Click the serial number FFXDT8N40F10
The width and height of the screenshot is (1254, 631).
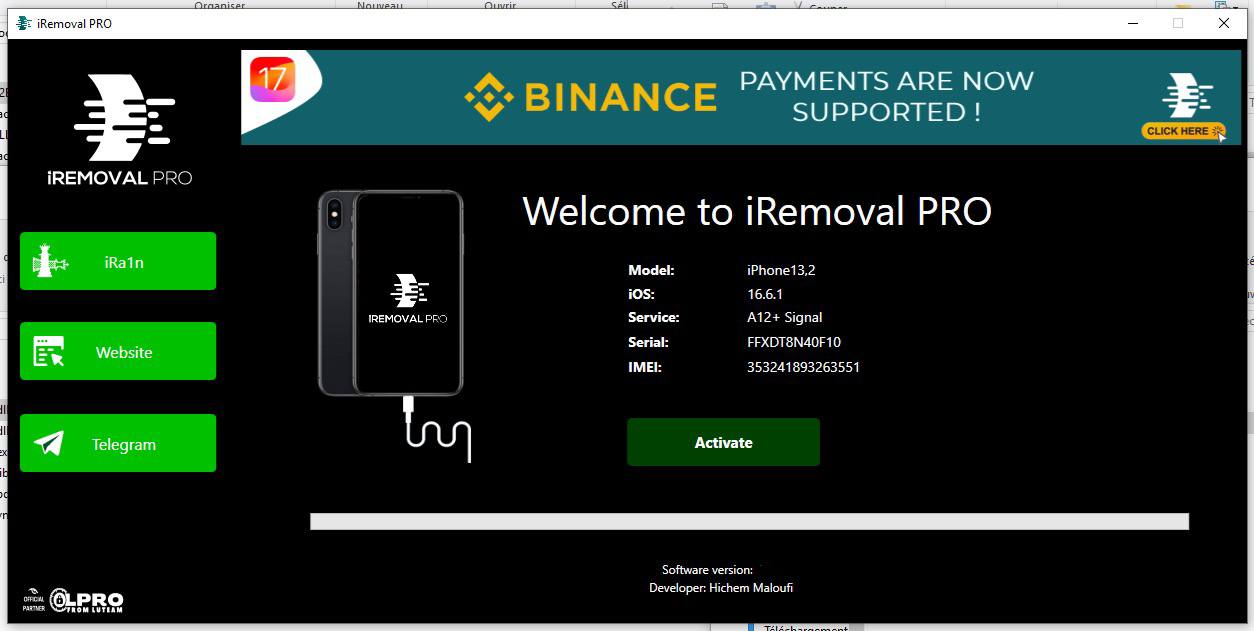click(794, 342)
